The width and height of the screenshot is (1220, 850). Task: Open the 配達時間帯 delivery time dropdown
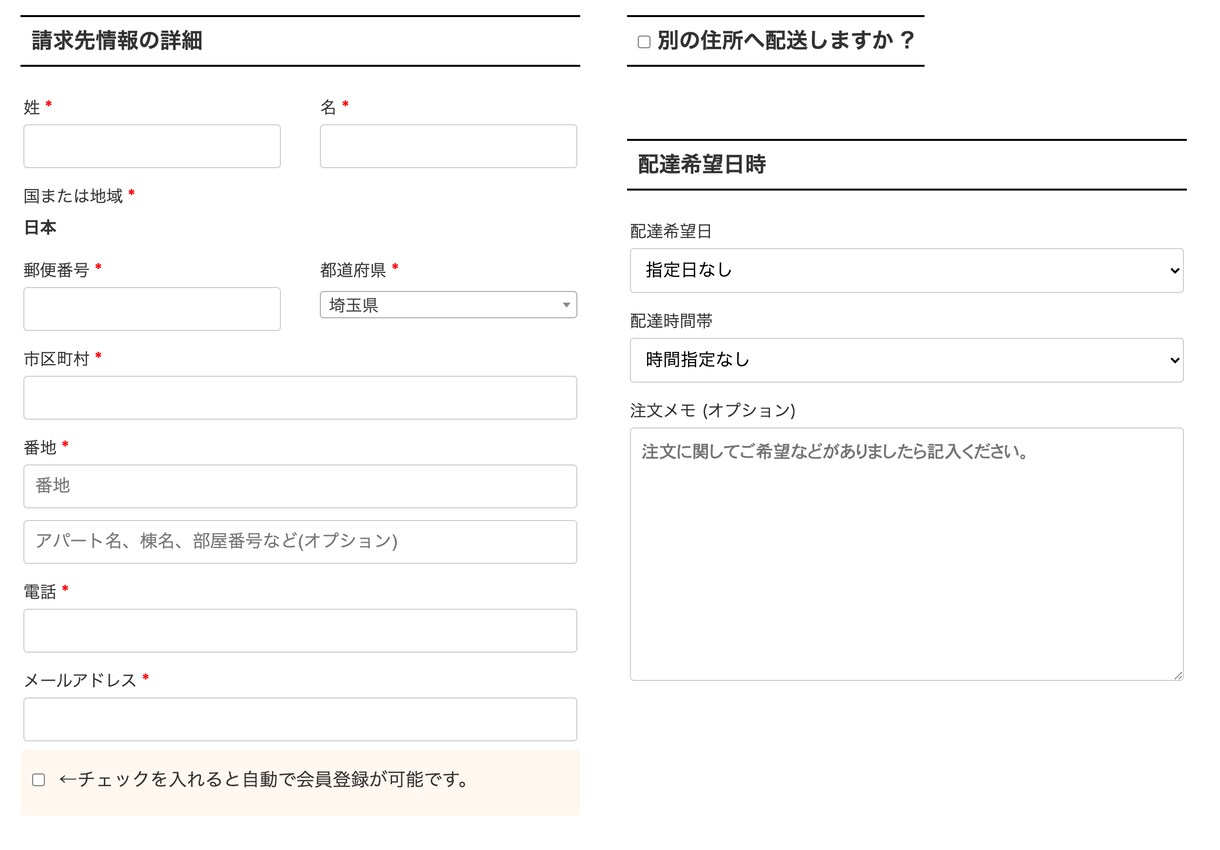(x=907, y=360)
